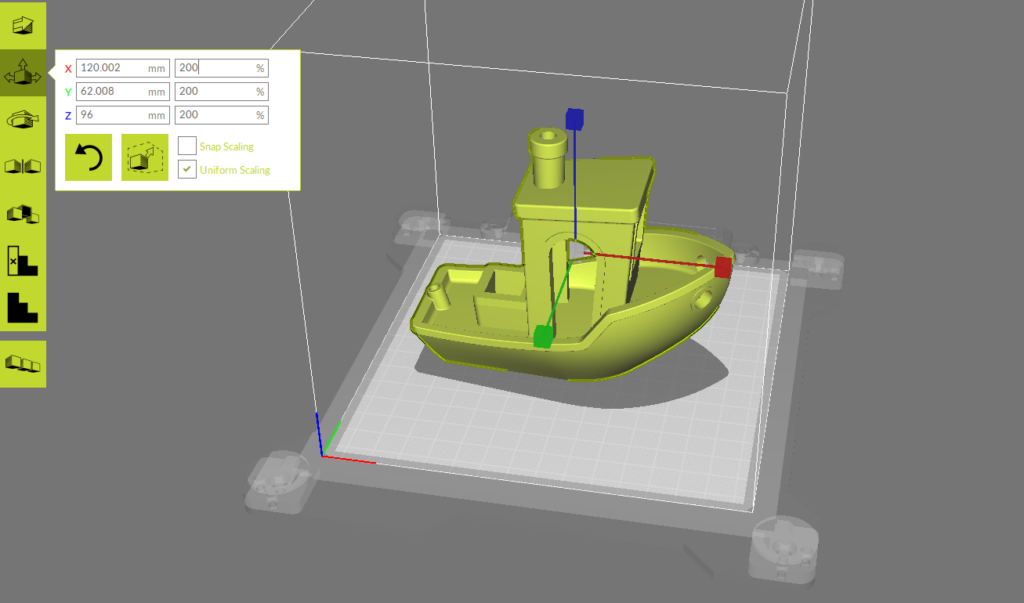This screenshot has height=603, width=1024.
Task: Click the lowest sidebar tool with three cubes
Action: click(x=23, y=364)
